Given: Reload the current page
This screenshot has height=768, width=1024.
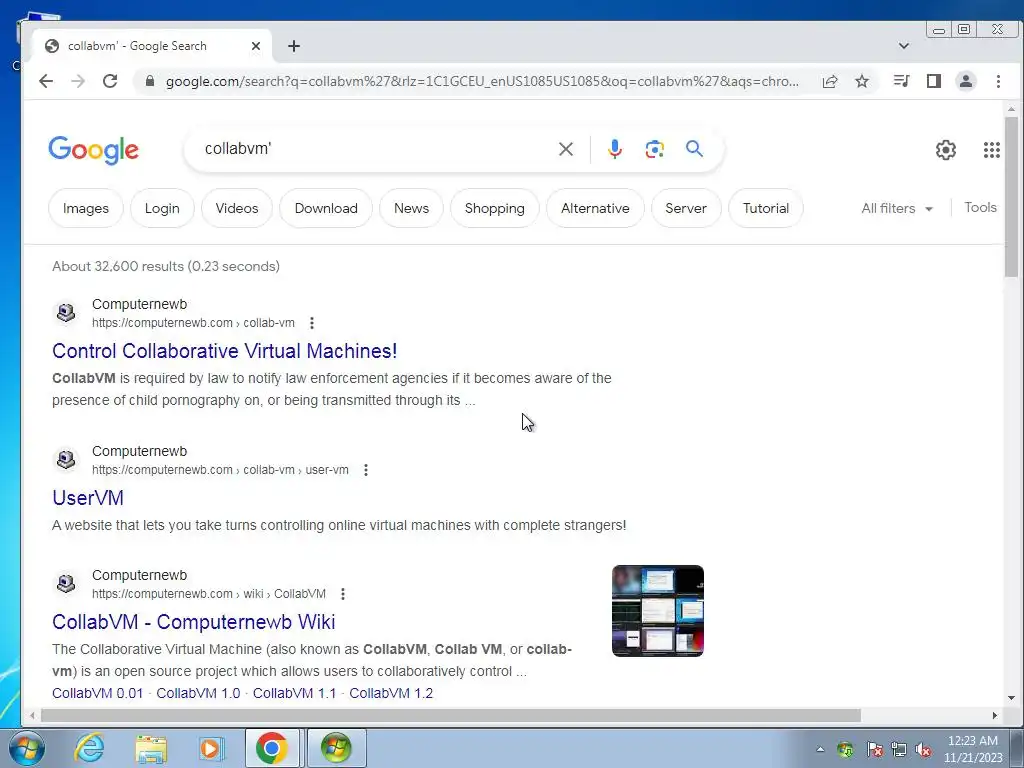Looking at the screenshot, I should 110,81.
